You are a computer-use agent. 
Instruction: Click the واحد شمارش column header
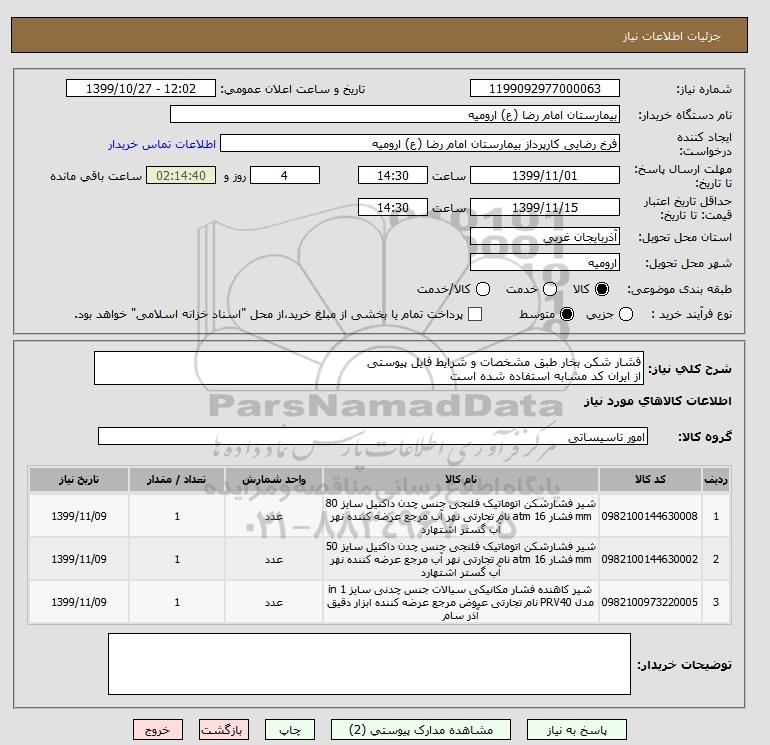[274, 479]
